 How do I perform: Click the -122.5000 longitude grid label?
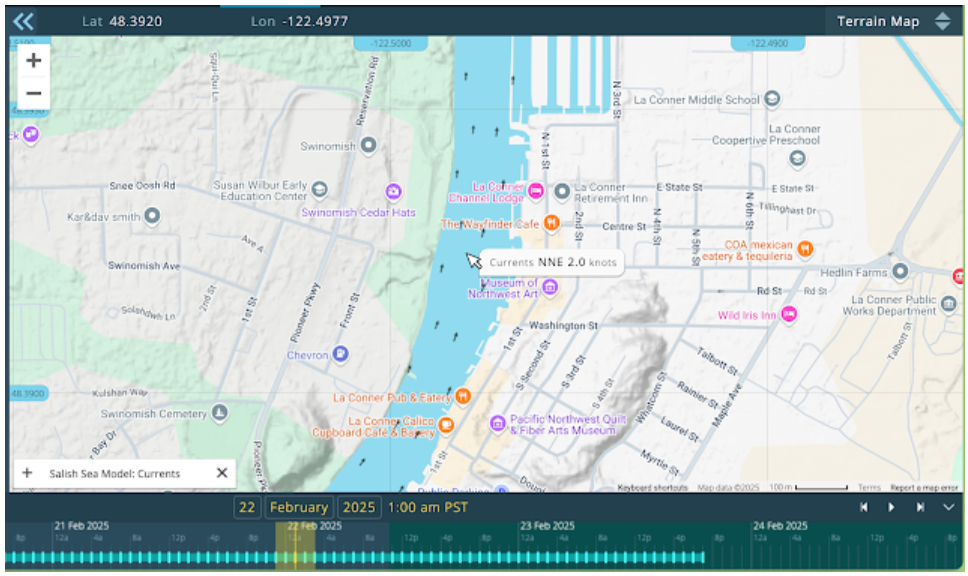coord(391,43)
